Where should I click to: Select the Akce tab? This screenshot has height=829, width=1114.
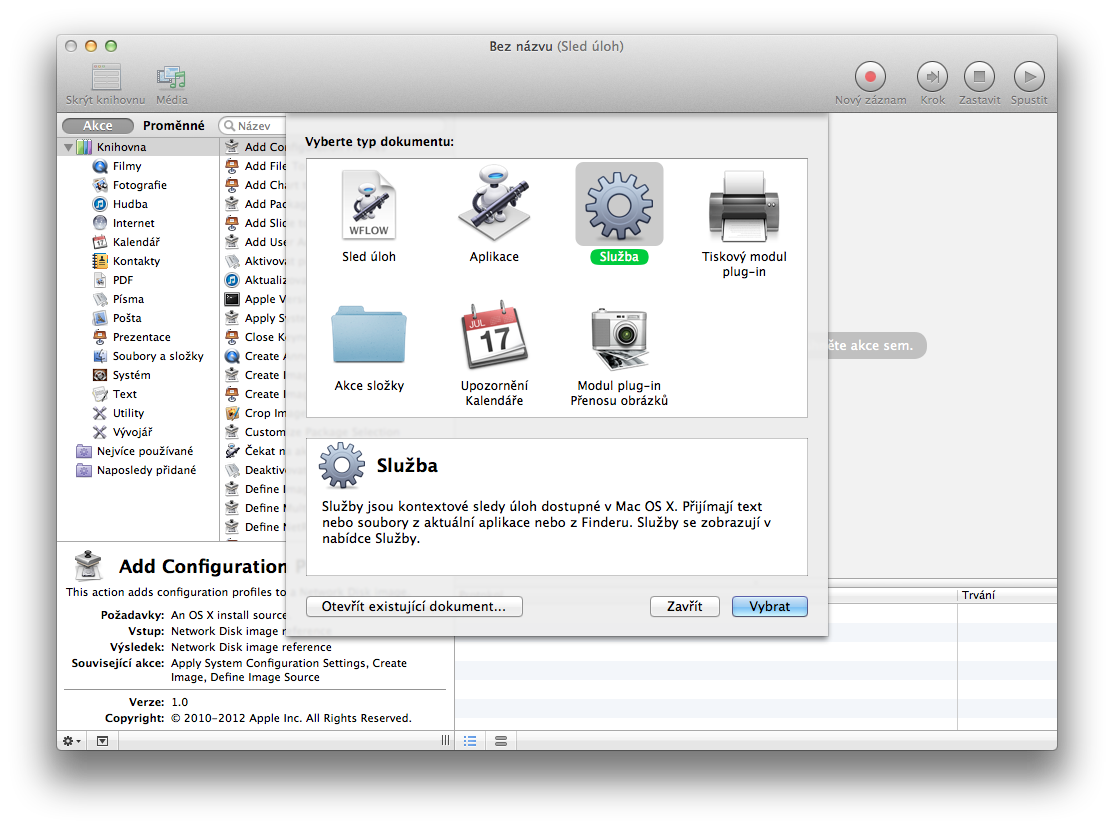tap(98, 126)
